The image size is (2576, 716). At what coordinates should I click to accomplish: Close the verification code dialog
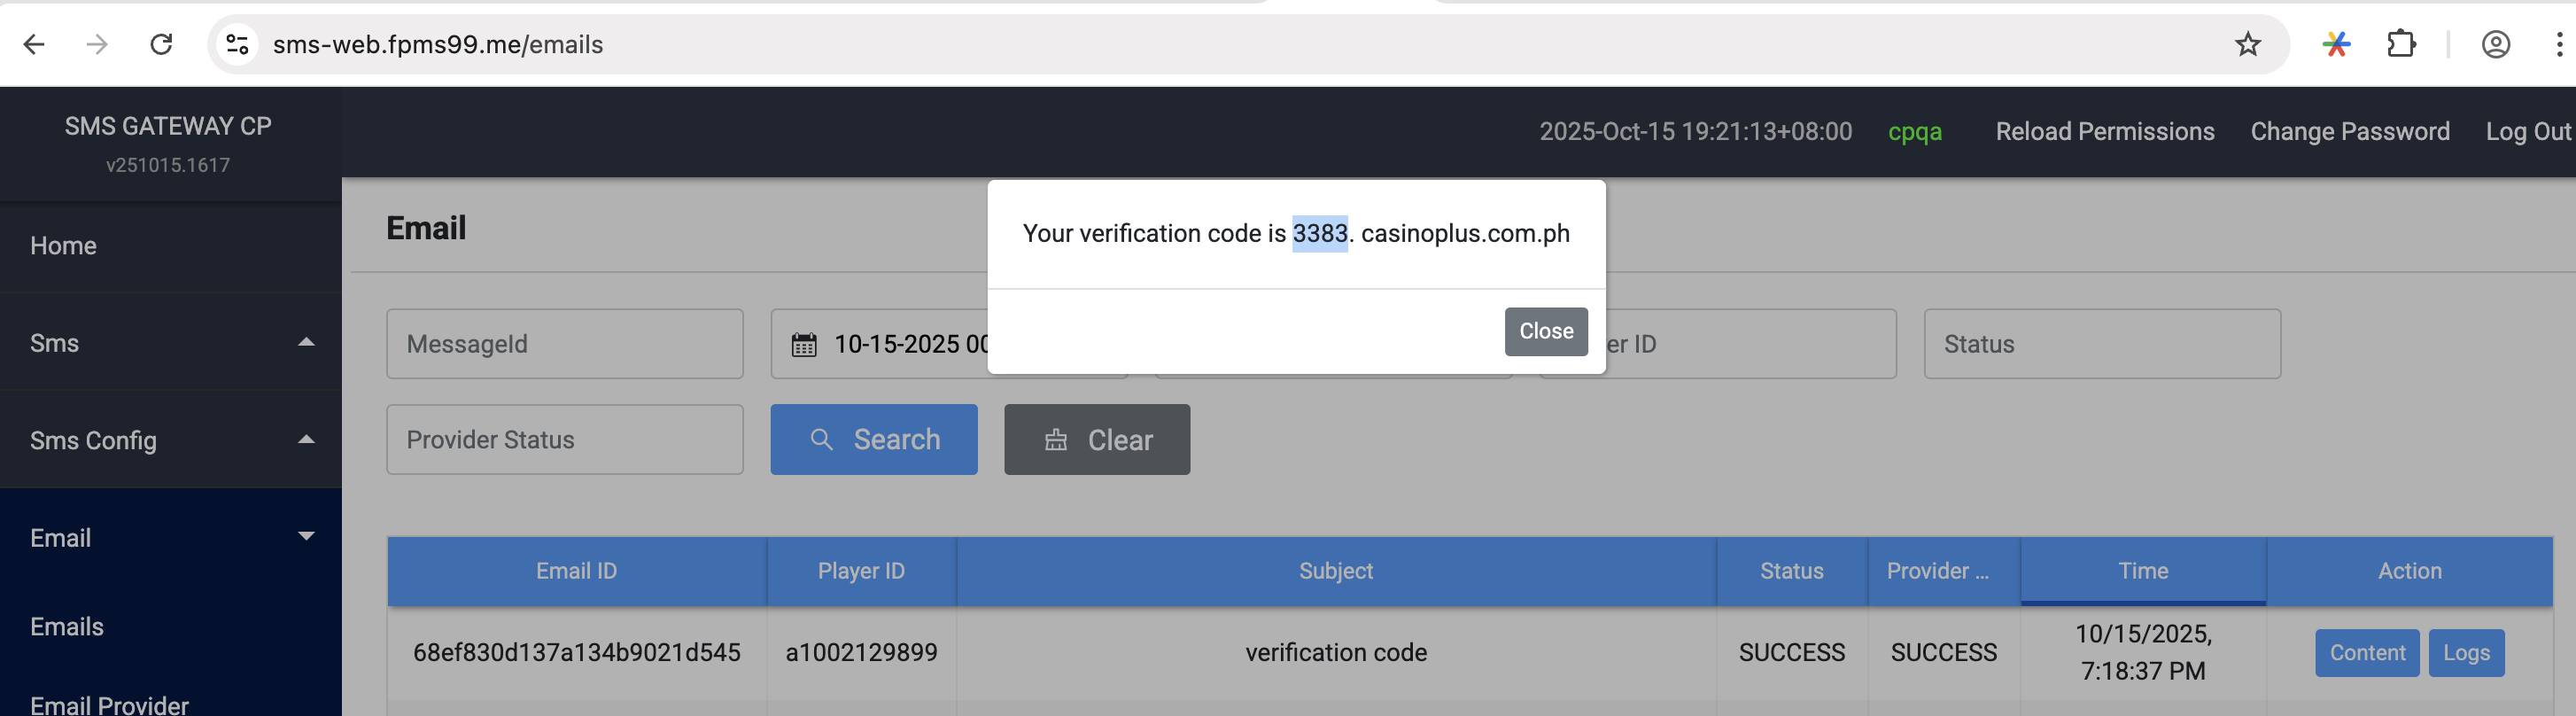[x=1545, y=331]
